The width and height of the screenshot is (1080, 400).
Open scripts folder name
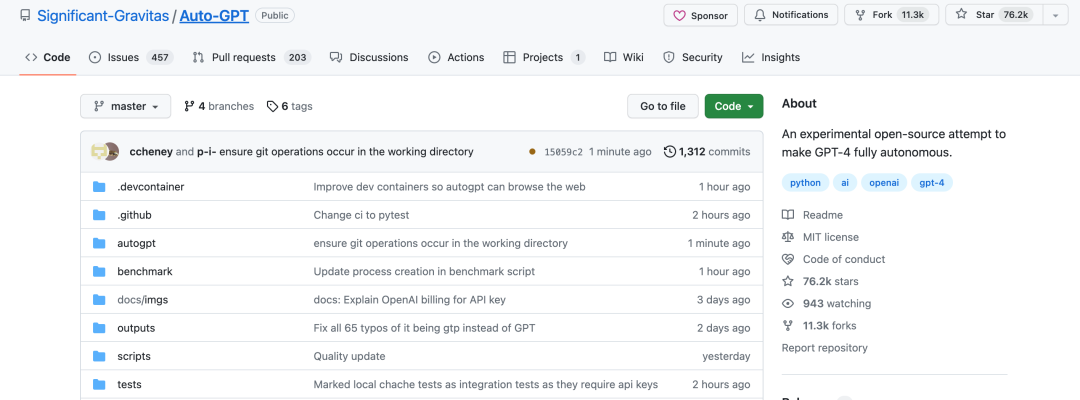[134, 356]
